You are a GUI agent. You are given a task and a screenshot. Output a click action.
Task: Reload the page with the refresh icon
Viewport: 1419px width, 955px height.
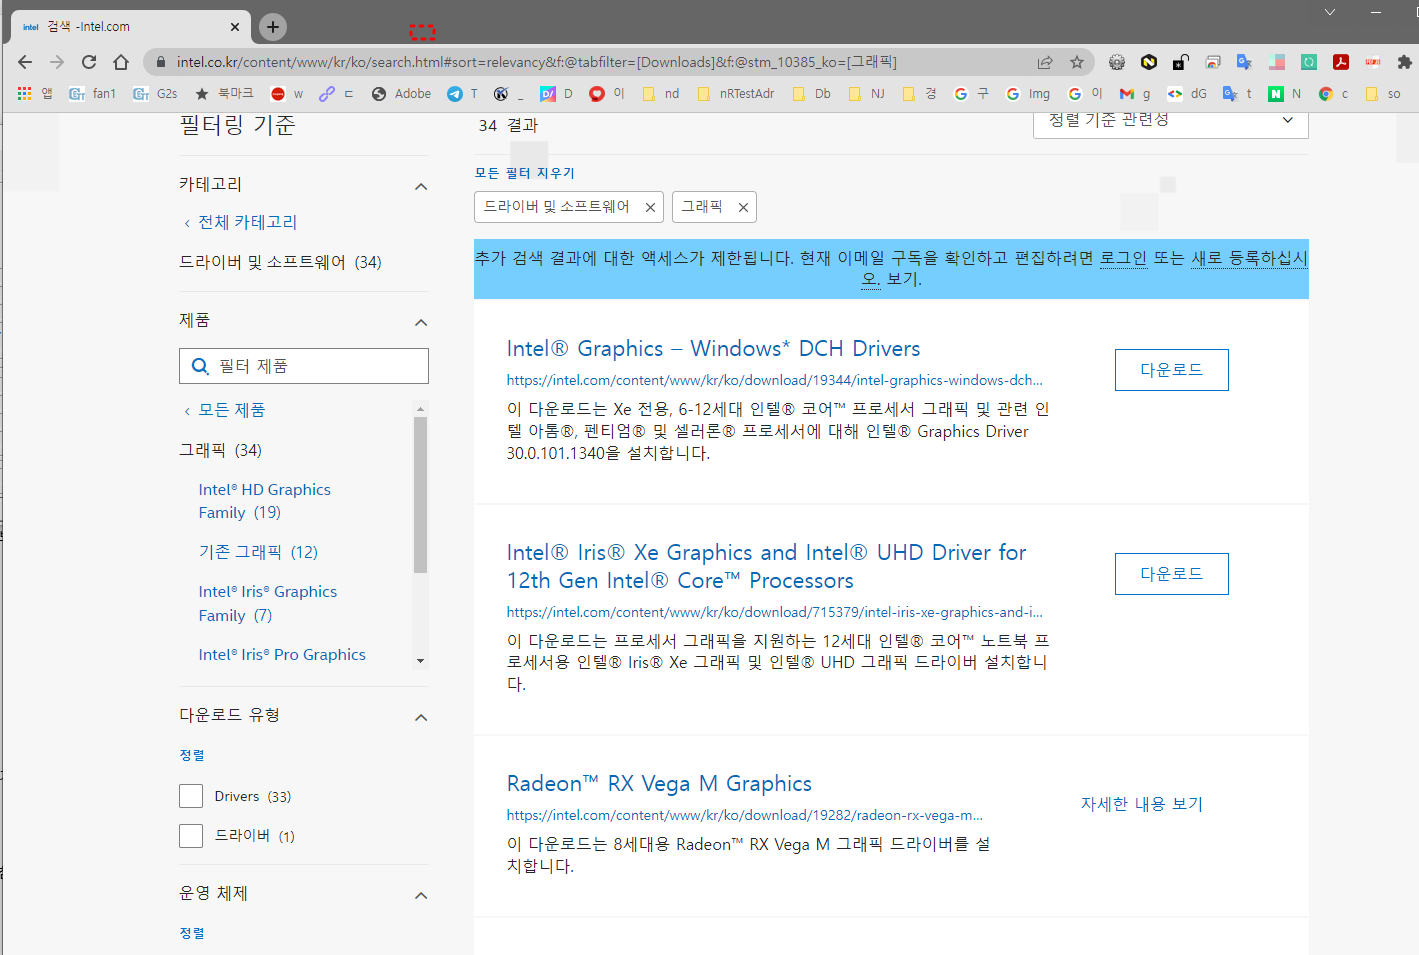point(89,62)
